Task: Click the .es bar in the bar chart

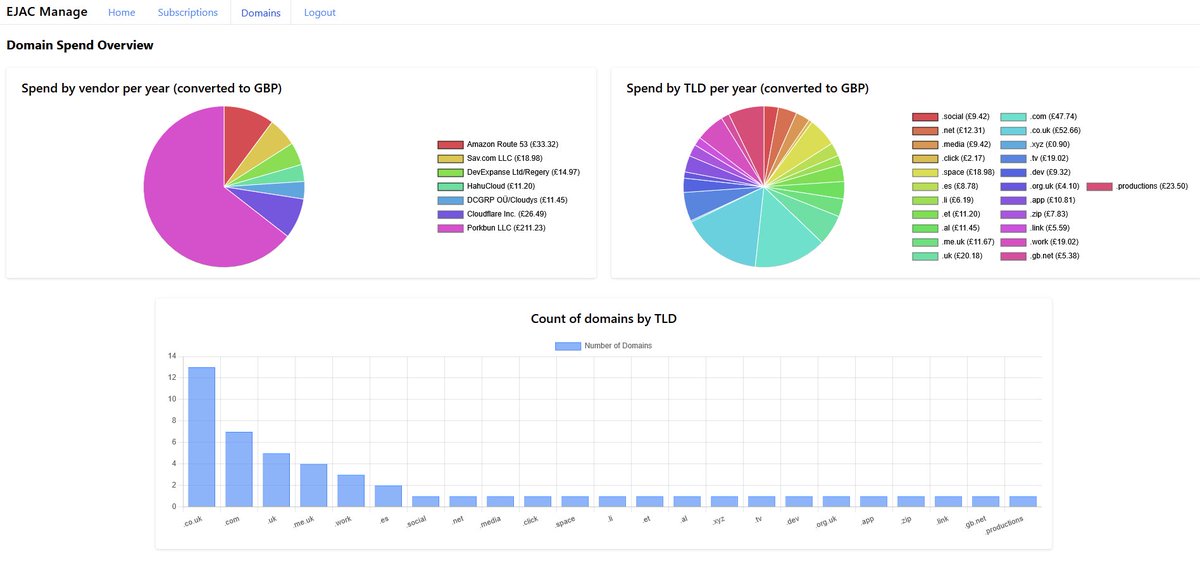Action: (x=389, y=496)
